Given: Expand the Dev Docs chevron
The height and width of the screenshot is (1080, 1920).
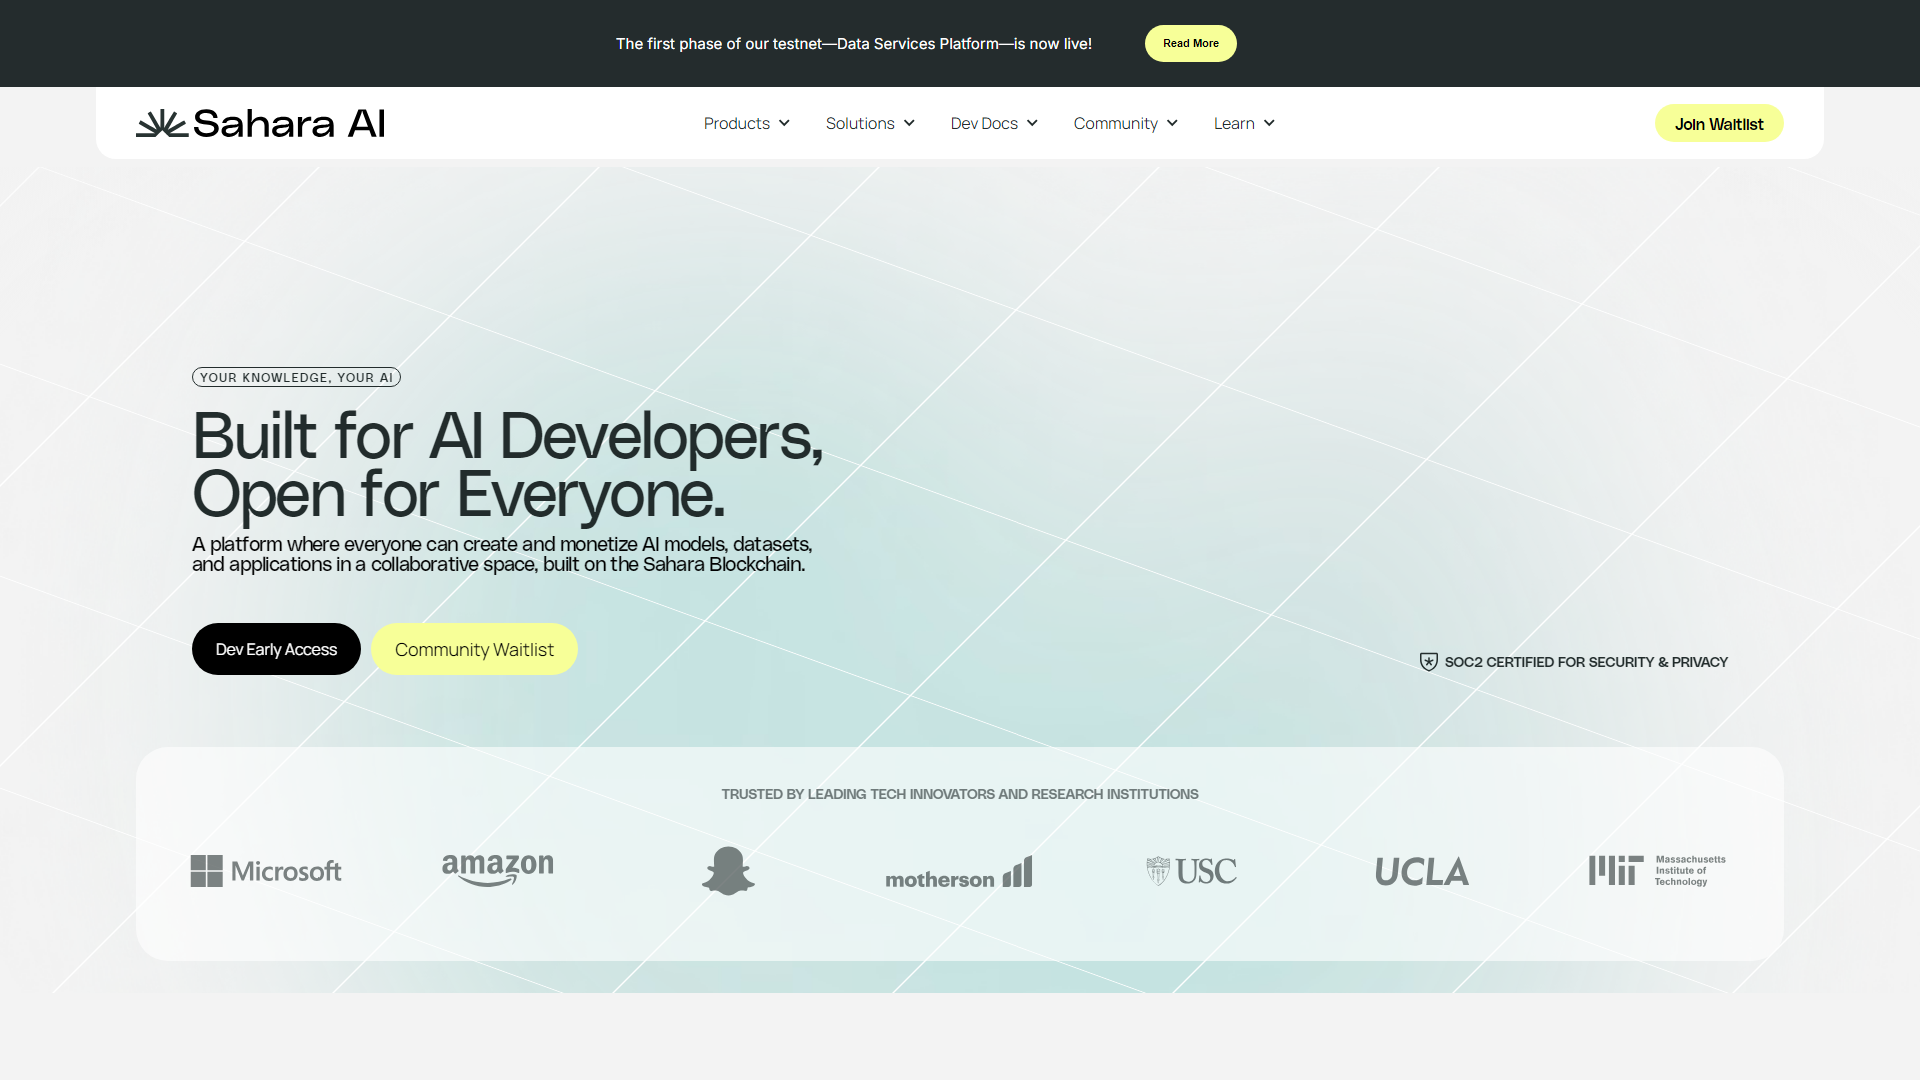Looking at the screenshot, I should pos(1032,123).
